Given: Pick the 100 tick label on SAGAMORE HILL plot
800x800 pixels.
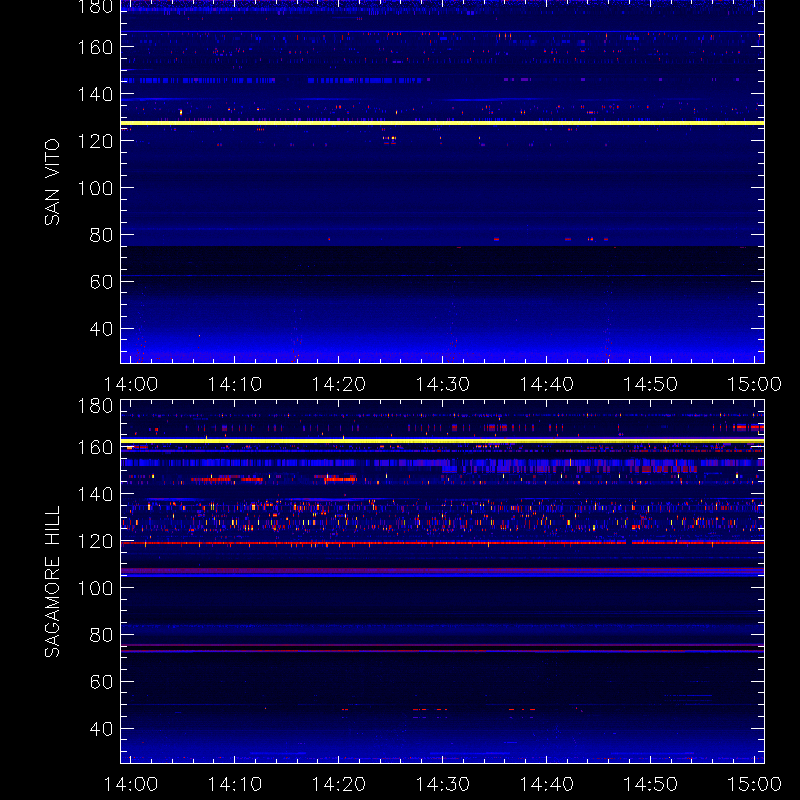Looking at the screenshot, I should click(95, 588).
